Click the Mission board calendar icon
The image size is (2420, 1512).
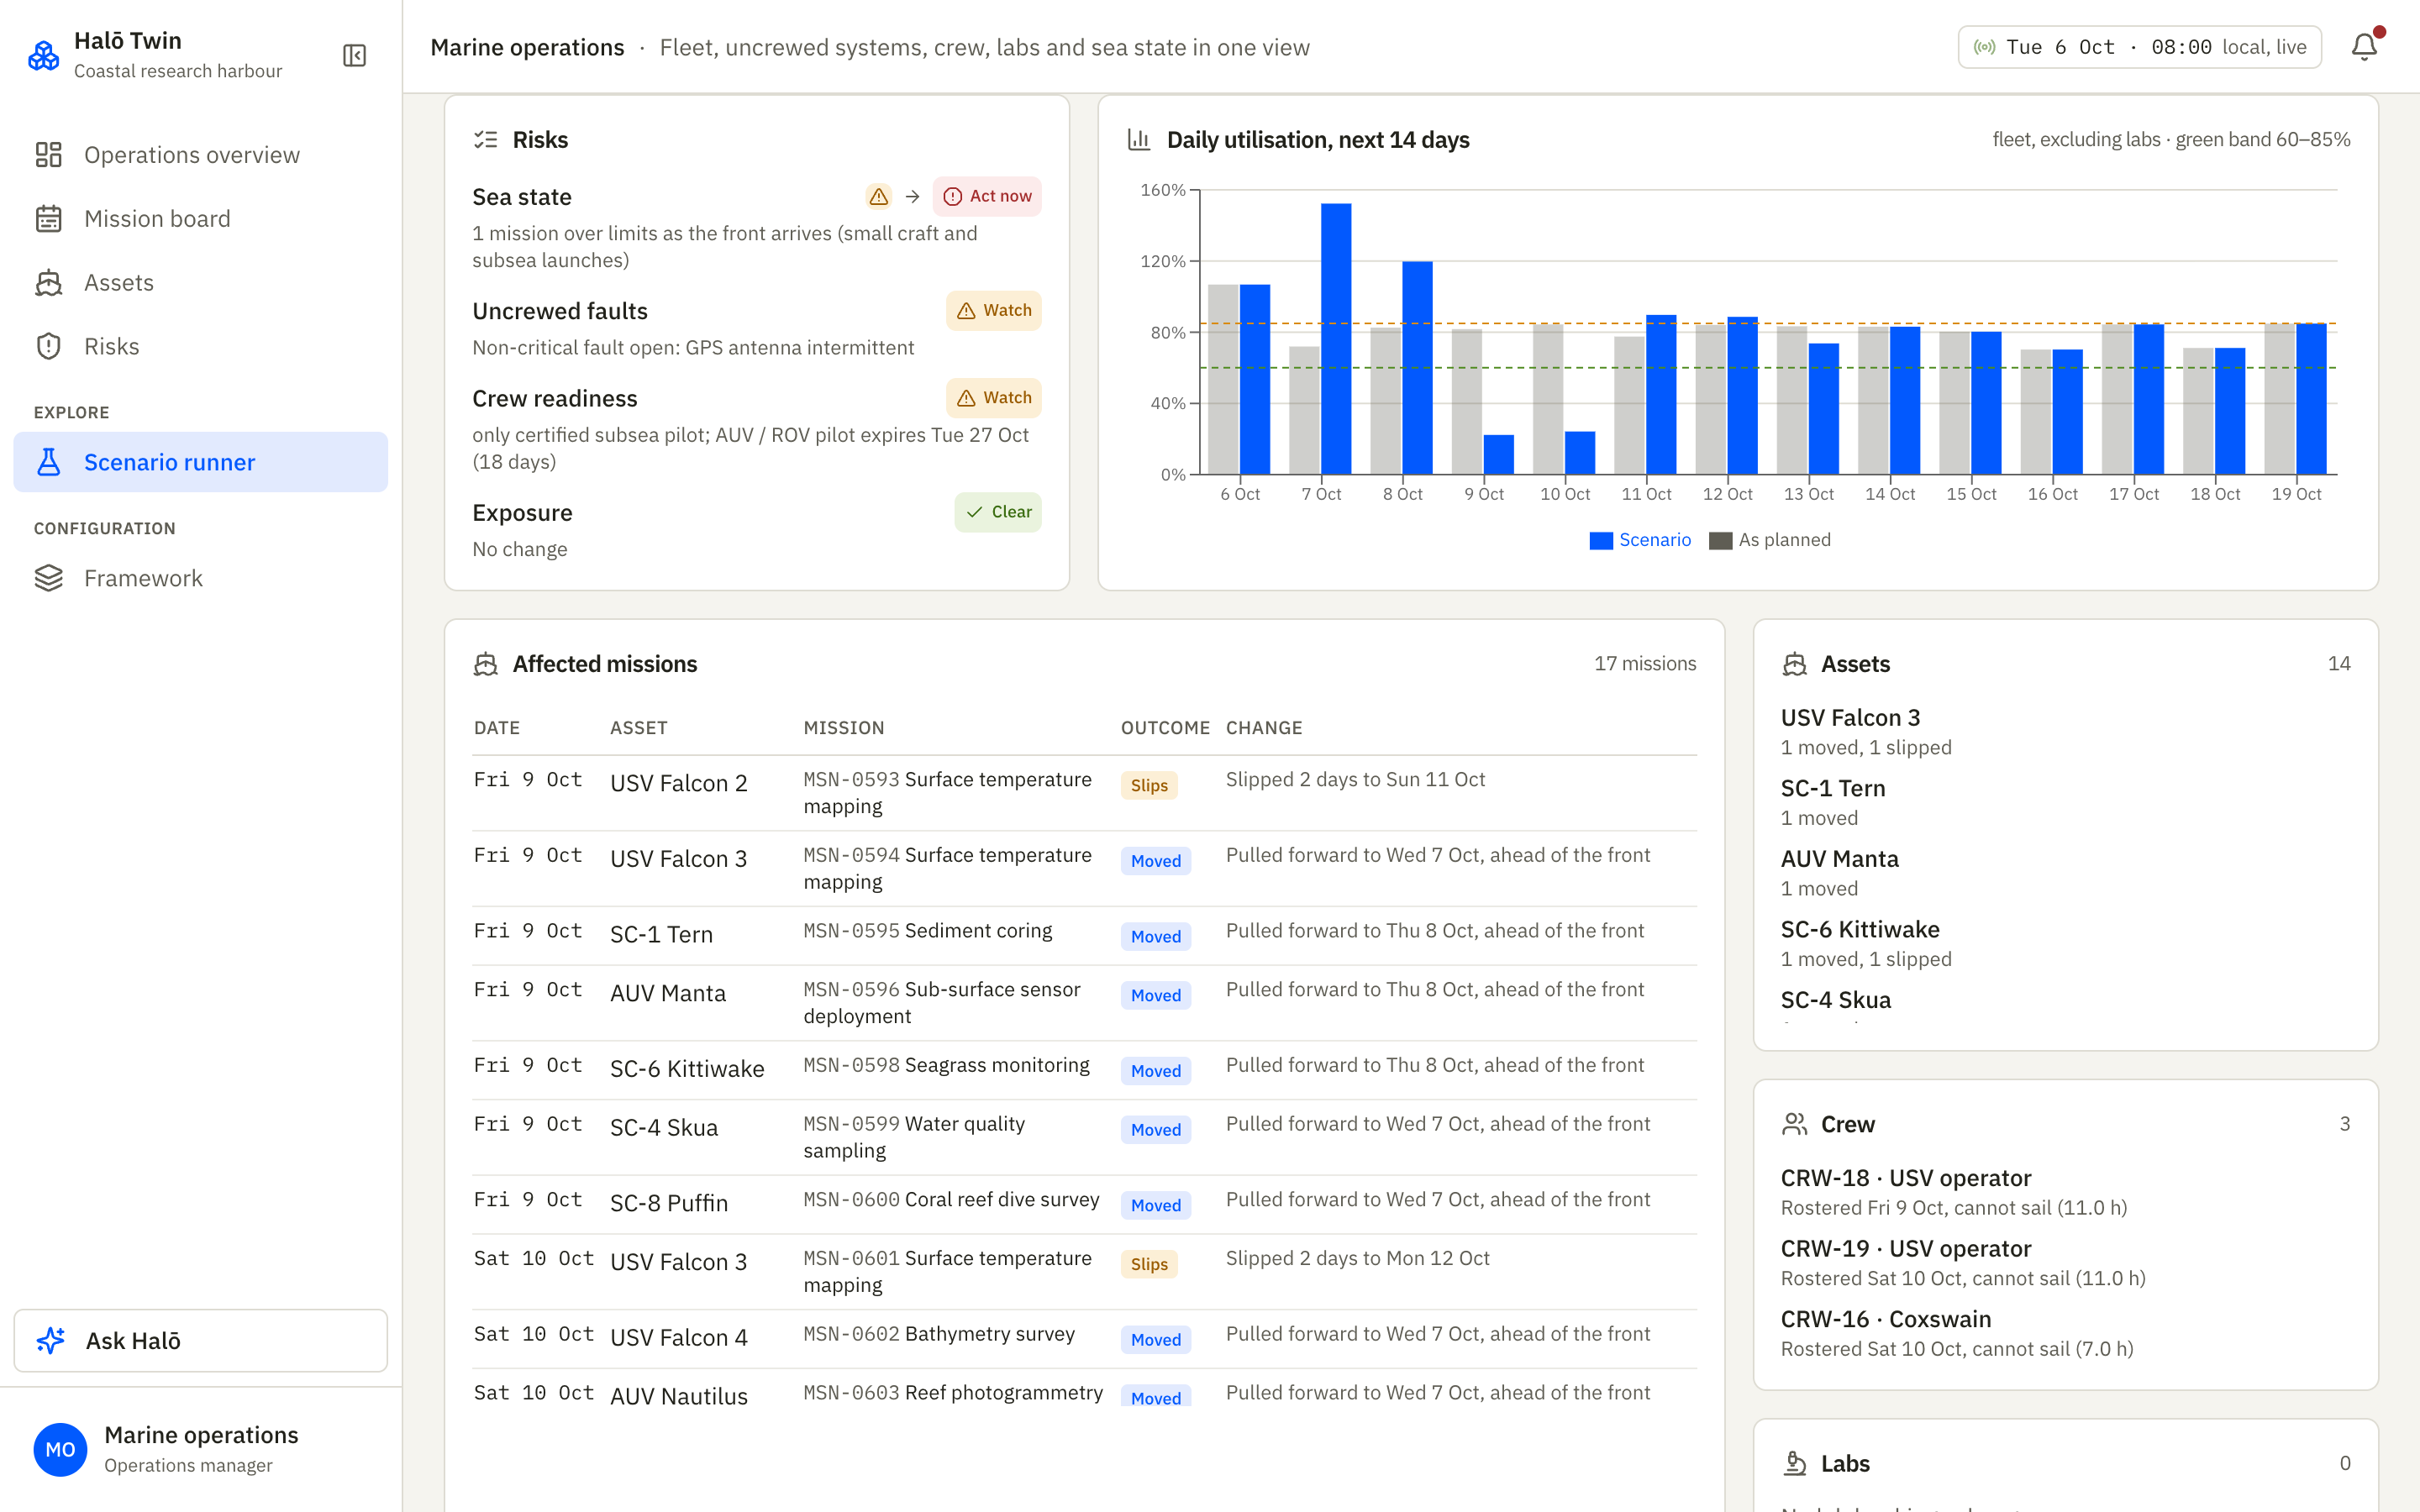tap(48, 219)
